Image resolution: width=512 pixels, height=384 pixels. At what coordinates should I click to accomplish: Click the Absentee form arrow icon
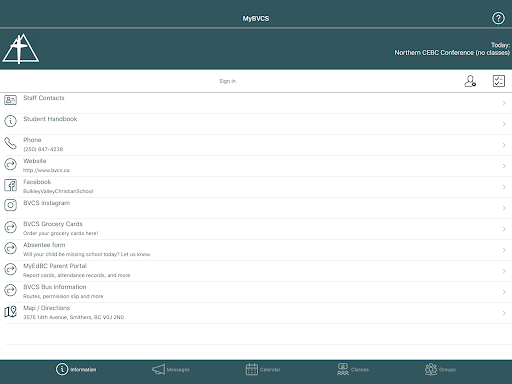(x=10, y=248)
